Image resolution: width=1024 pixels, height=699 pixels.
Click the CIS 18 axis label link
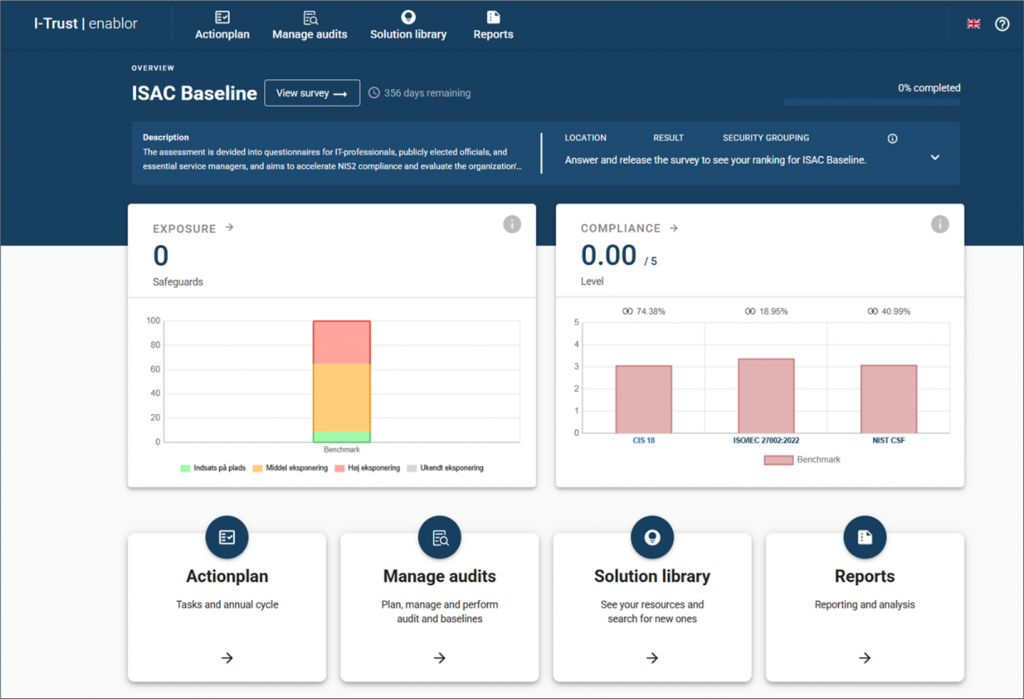[x=643, y=439]
